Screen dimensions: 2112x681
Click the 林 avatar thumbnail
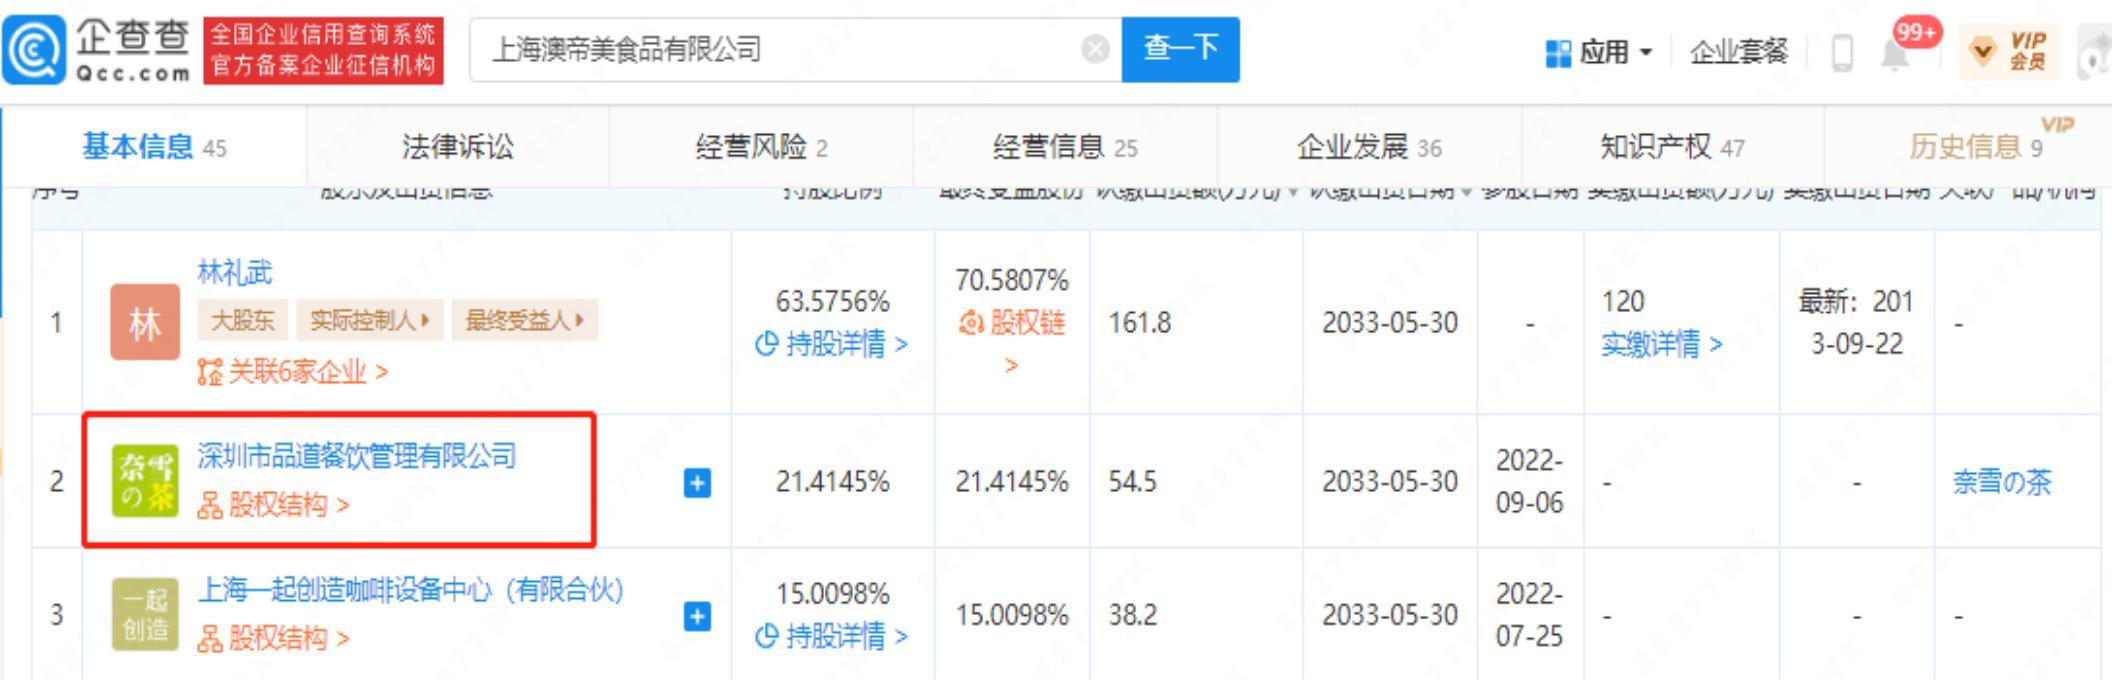[145, 323]
